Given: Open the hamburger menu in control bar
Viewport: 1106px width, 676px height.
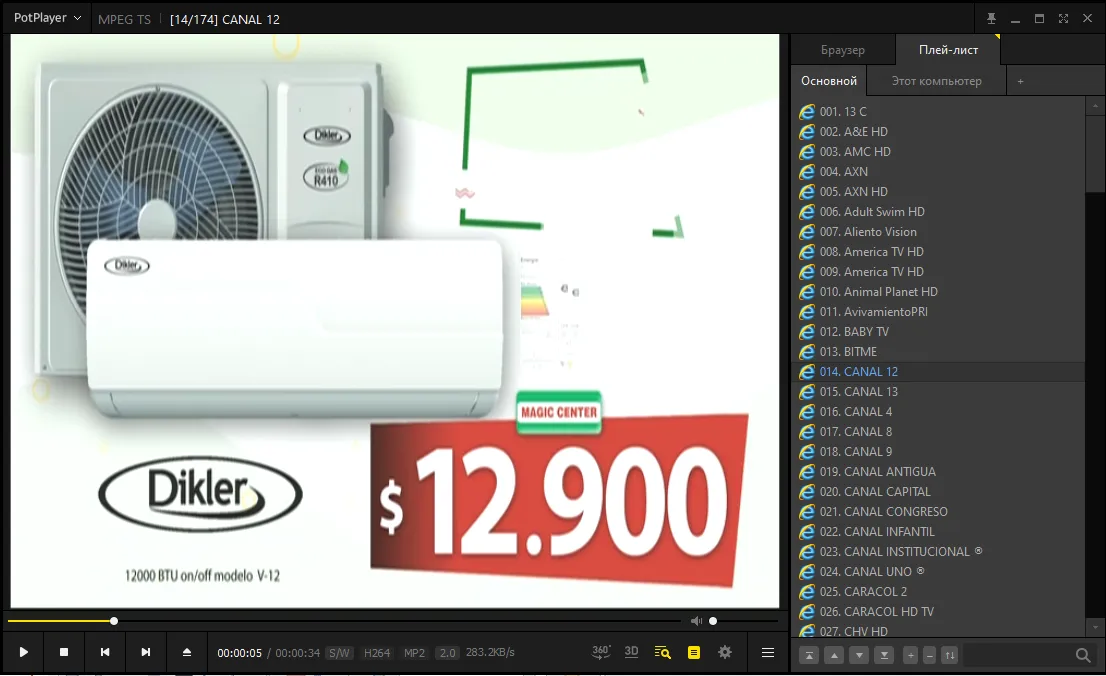Looking at the screenshot, I should (768, 653).
